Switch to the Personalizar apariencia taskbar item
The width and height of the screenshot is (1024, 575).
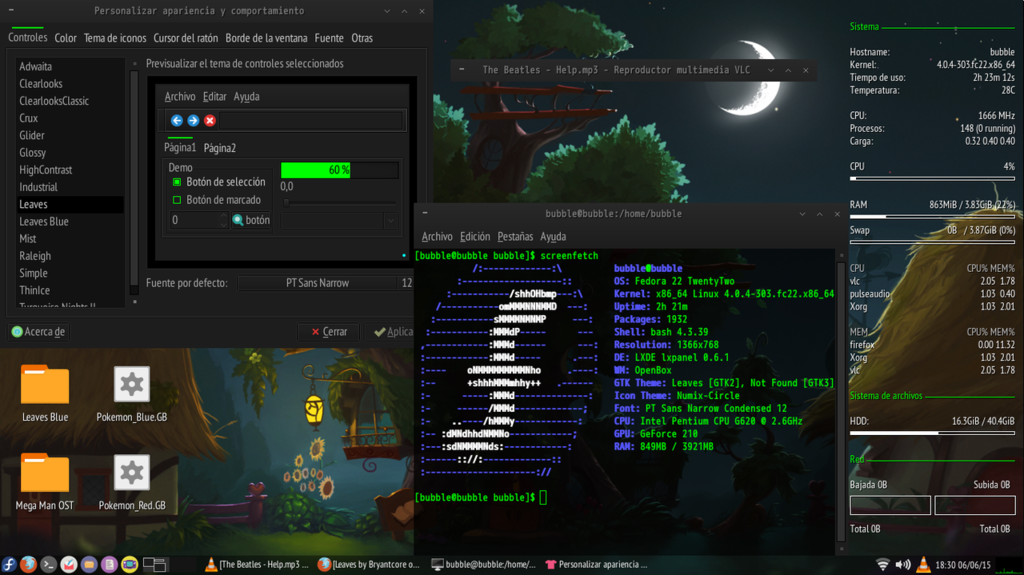click(597, 565)
